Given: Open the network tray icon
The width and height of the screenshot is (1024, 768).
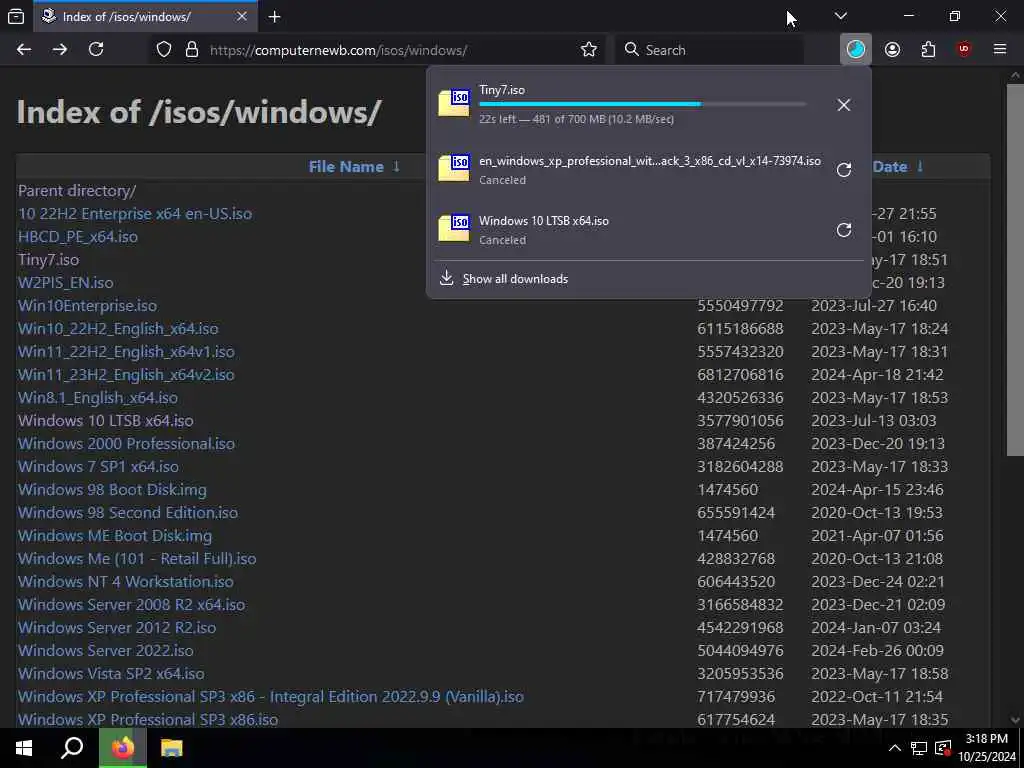Looking at the screenshot, I should [919, 748].
